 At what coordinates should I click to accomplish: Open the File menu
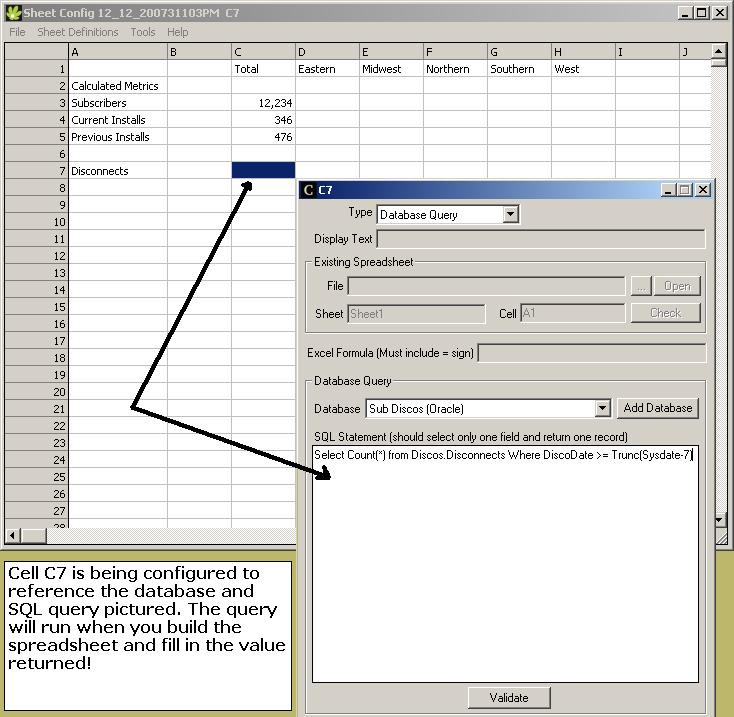pyautogui.click(x=17, y=32)
